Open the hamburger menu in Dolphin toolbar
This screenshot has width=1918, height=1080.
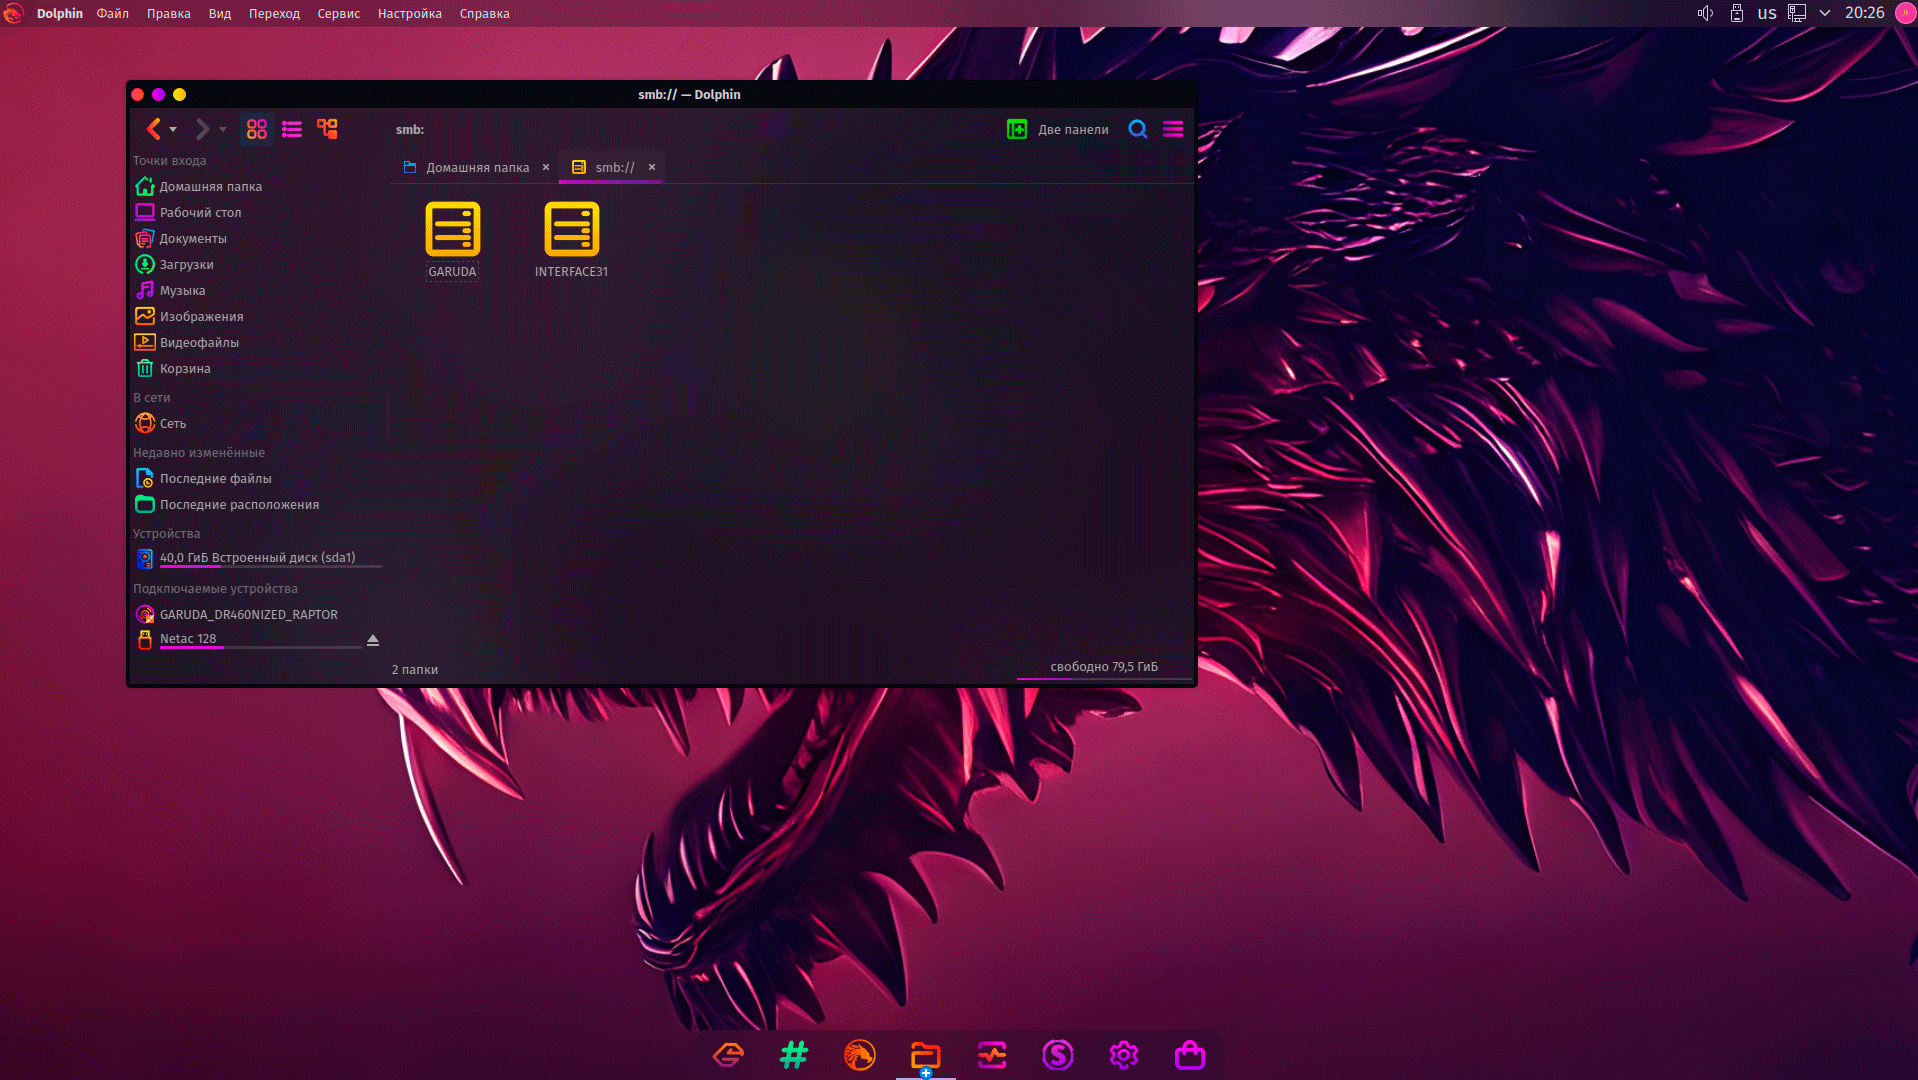(1173, 129)
